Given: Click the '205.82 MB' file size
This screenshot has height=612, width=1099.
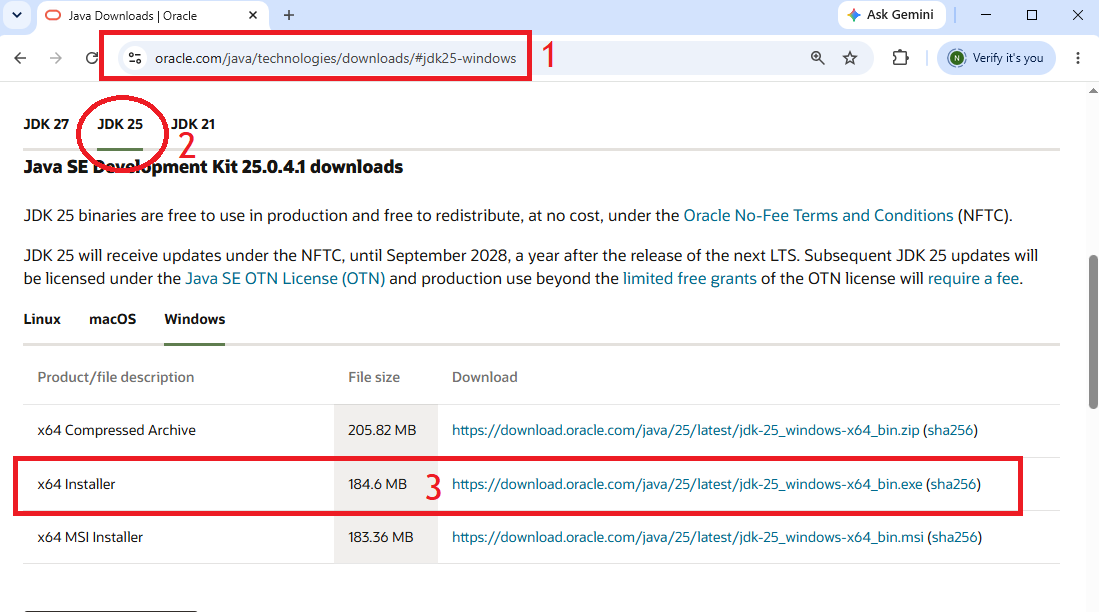Looking at the screenshot, I should (382, 430).
